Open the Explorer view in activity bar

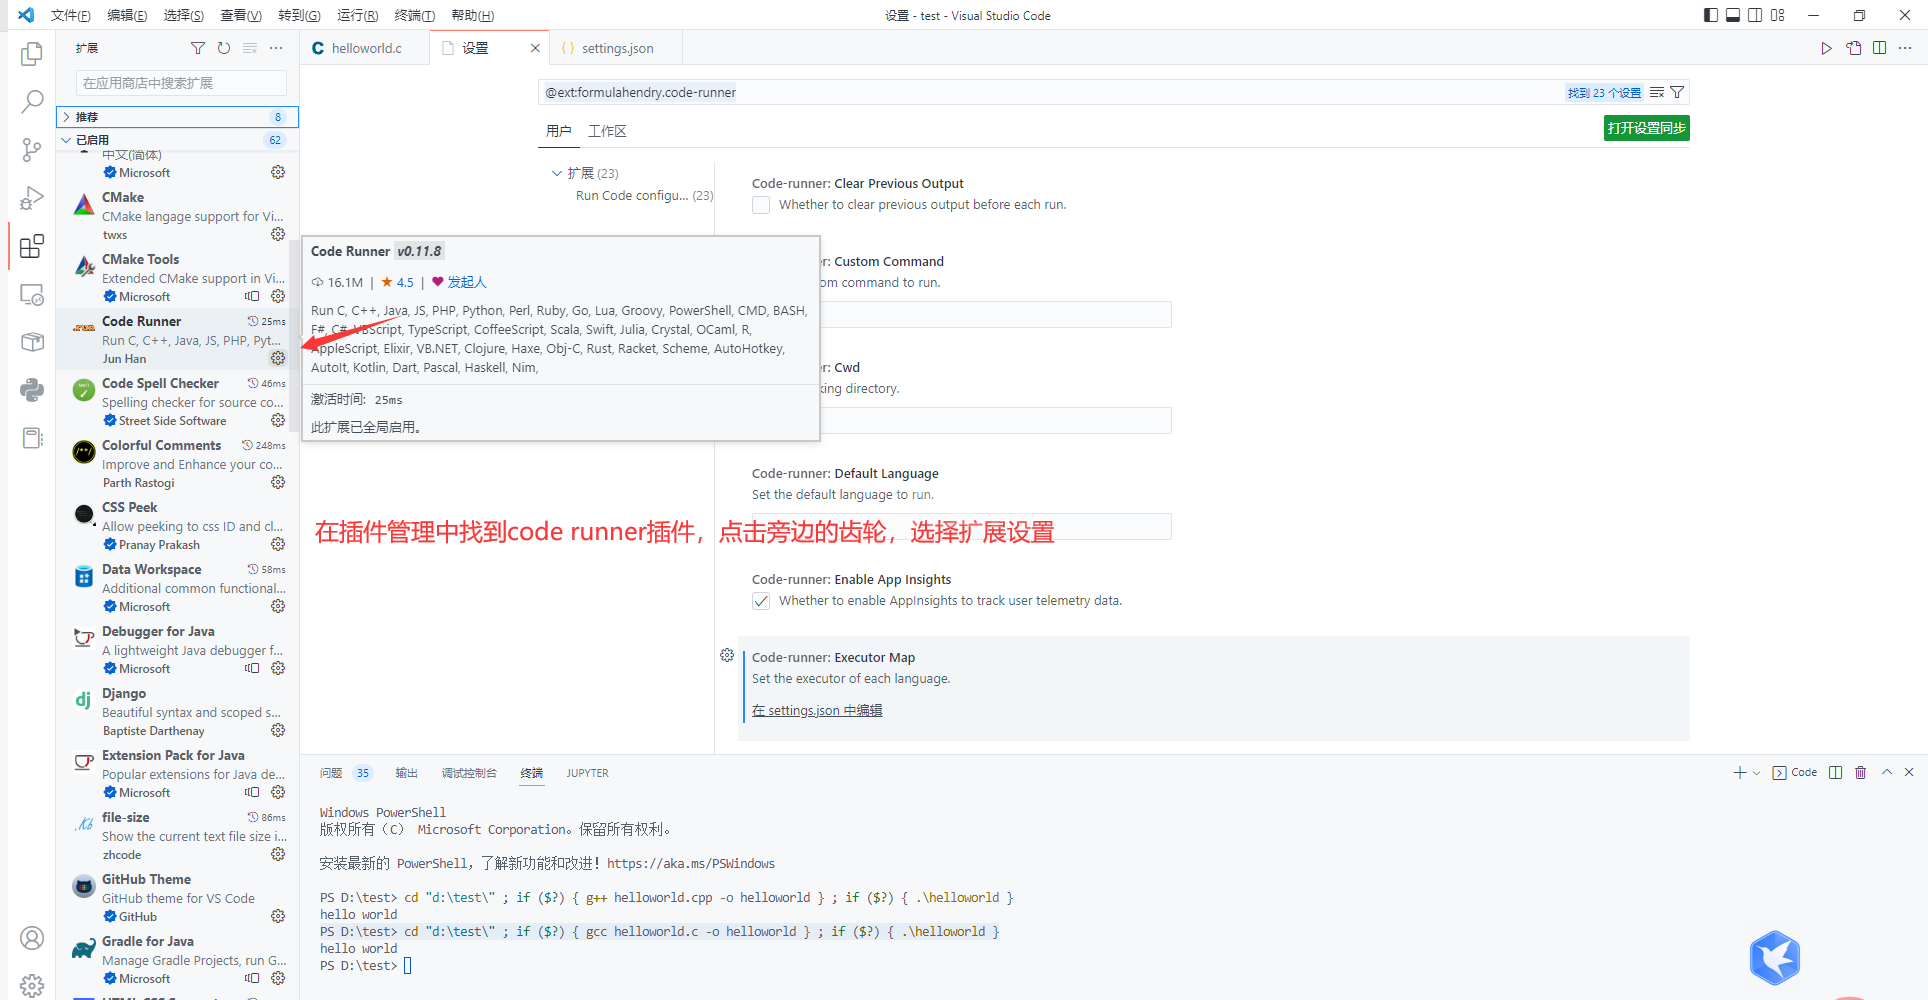(32, 53)
